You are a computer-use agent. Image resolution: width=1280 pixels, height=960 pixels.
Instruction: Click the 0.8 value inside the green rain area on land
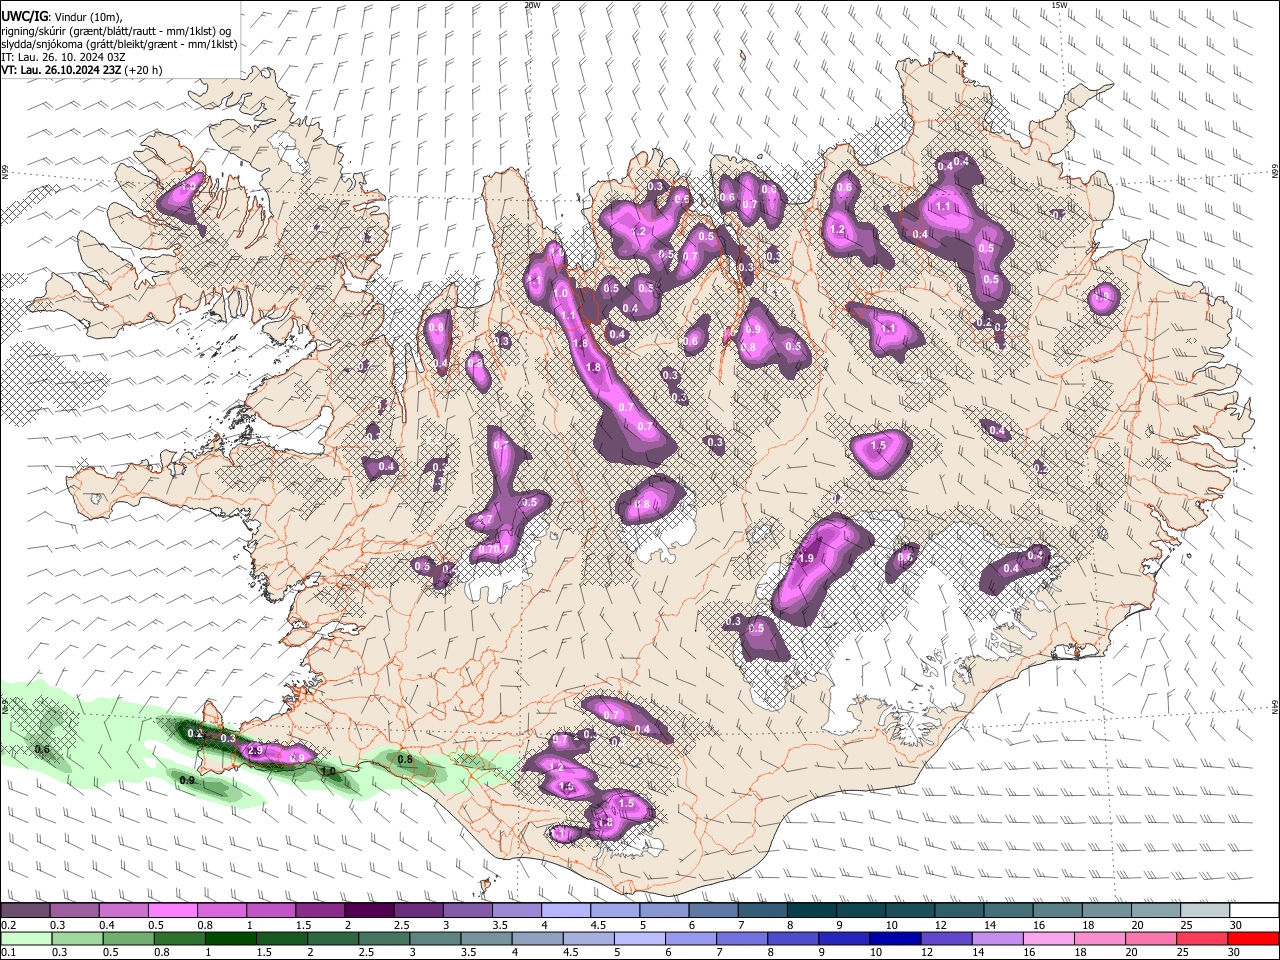coord(405,760)
